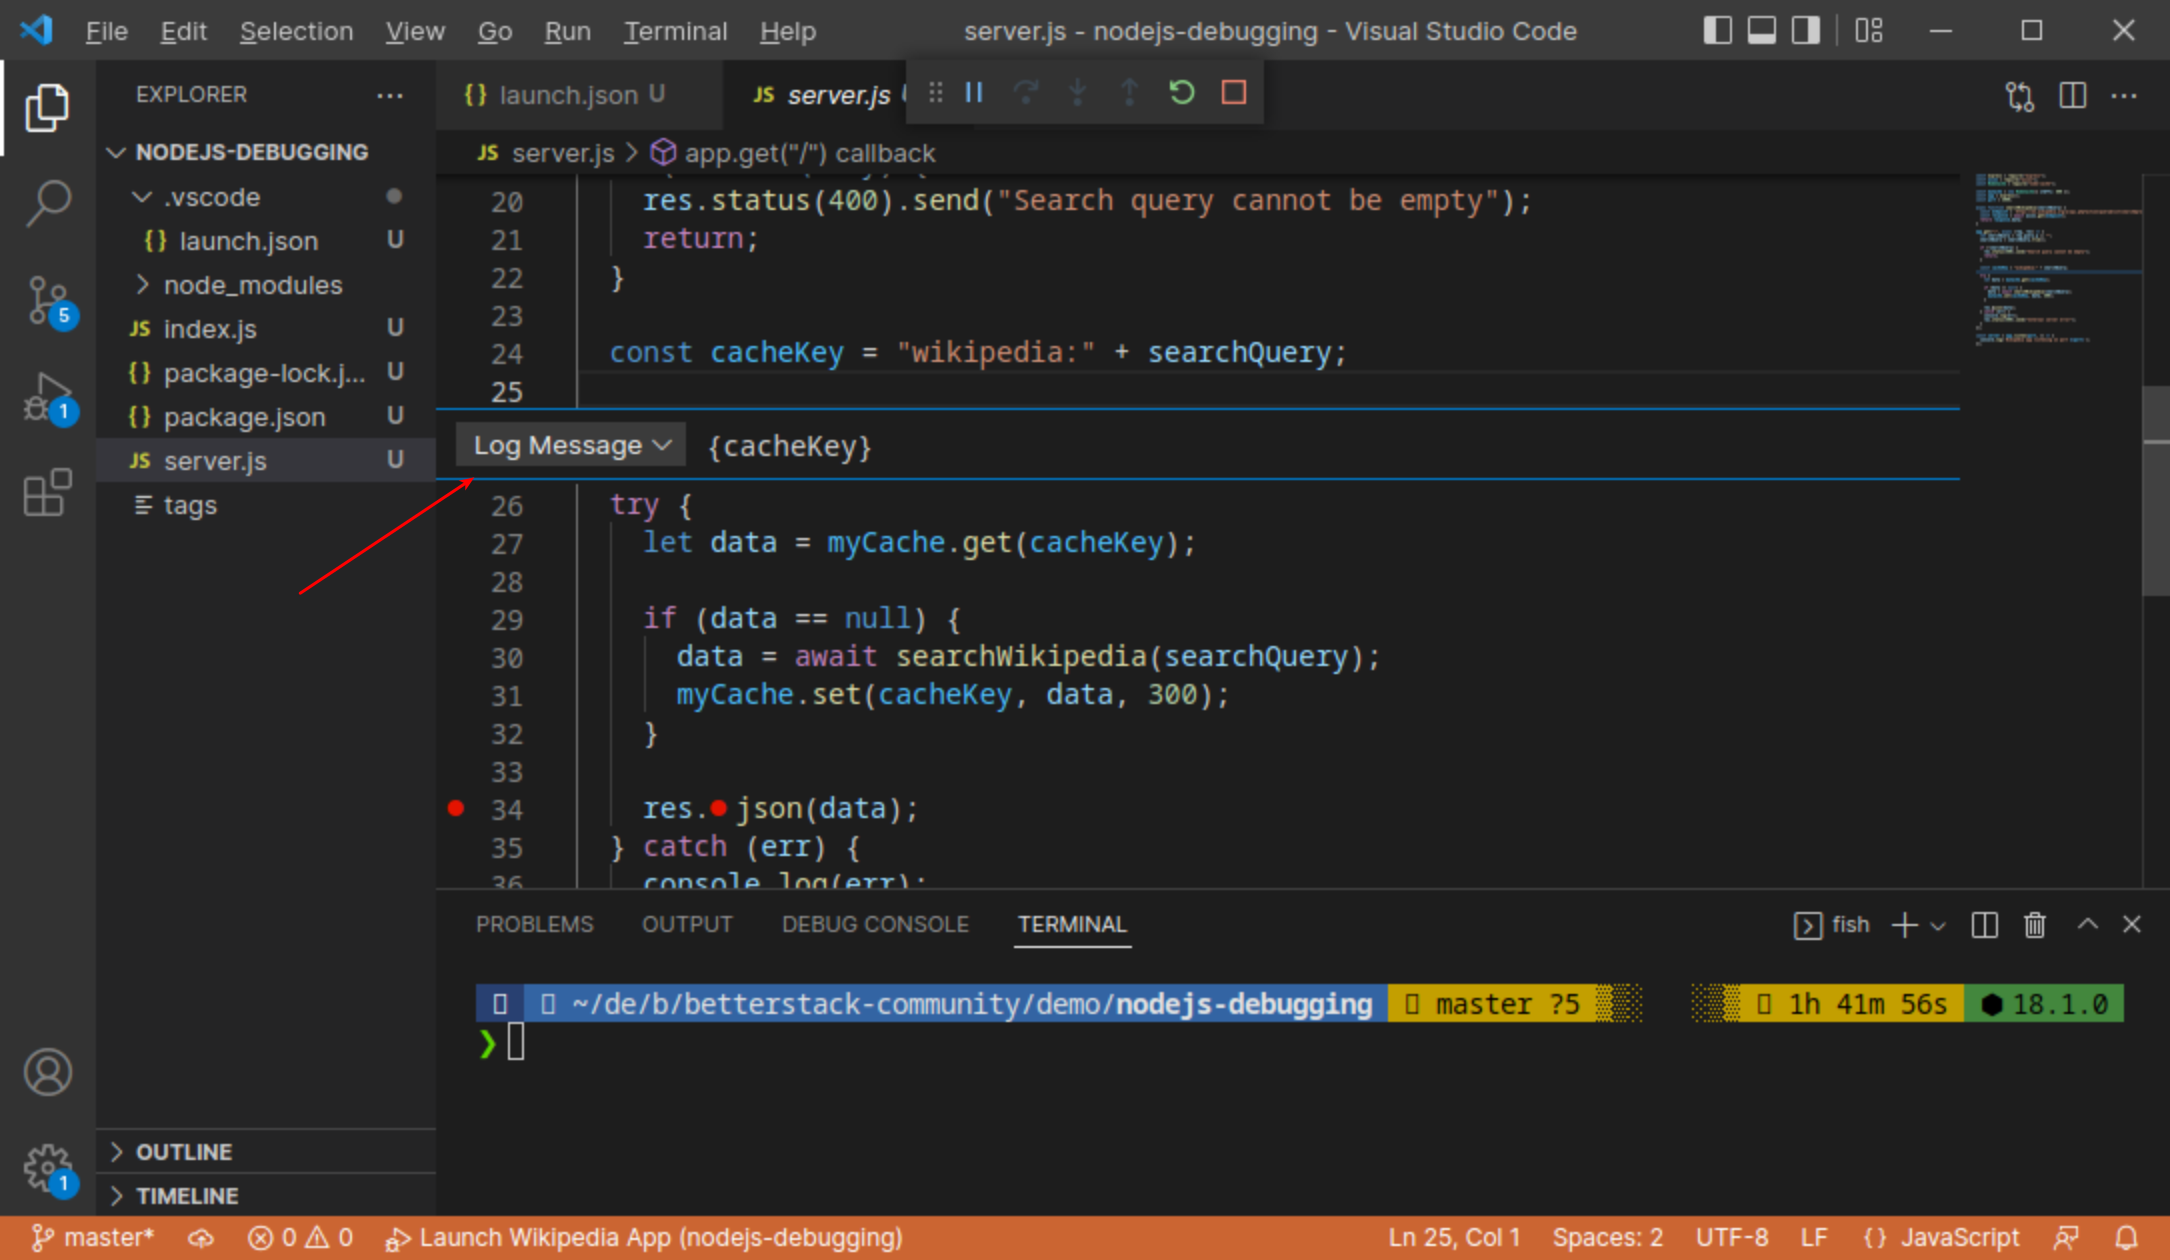Create a new terminal with plus icon
The width and height of the screenshot is (2170, 1260).
pos(1904,925)
